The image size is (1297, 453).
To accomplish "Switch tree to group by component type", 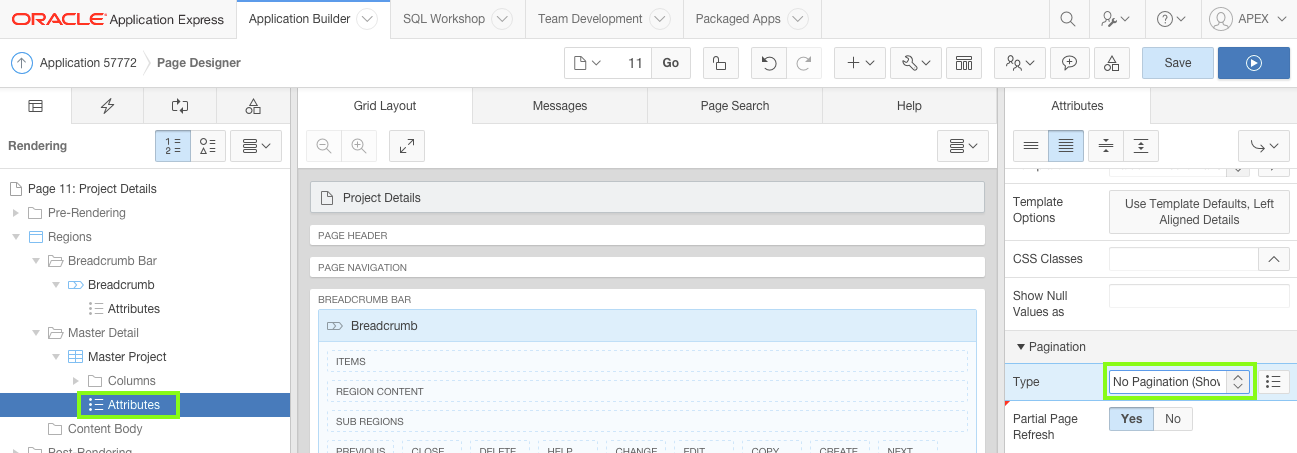I will (208, 146).
